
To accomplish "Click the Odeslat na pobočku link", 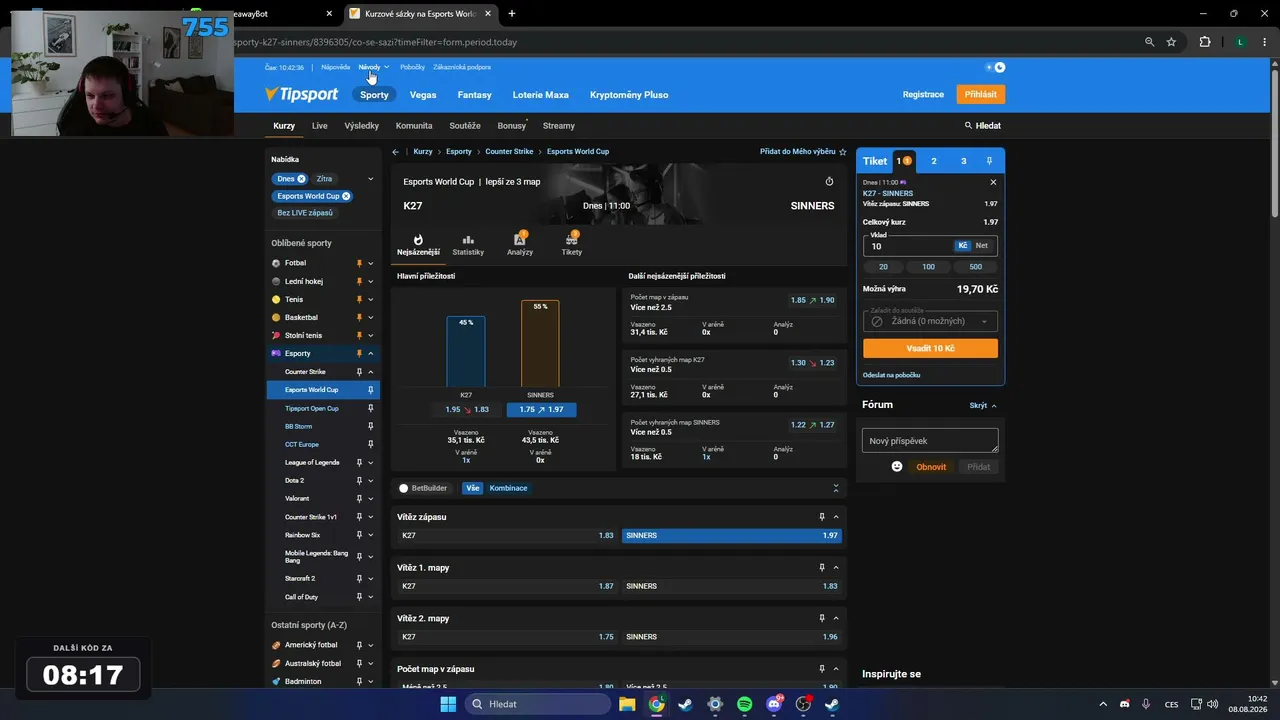I will [x=891, y=375].
